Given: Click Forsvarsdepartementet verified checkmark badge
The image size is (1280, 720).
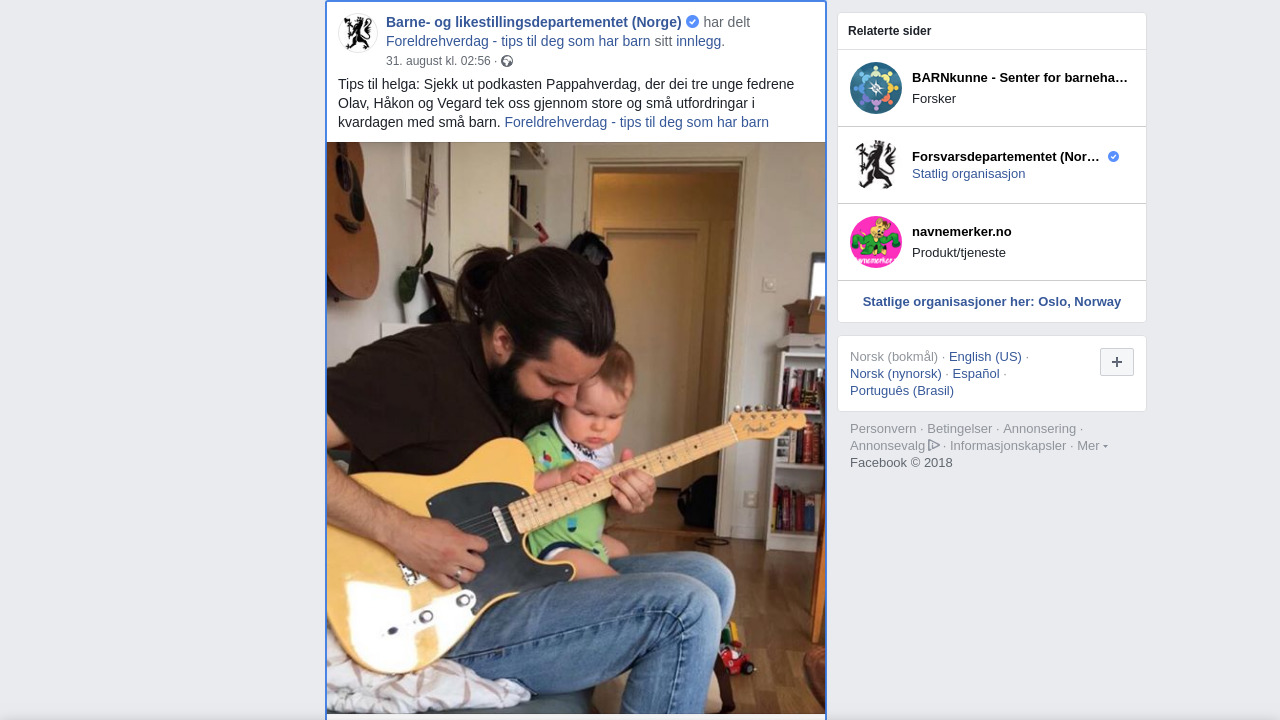Looking at the screenshot, I should [x=1113, y=157].
